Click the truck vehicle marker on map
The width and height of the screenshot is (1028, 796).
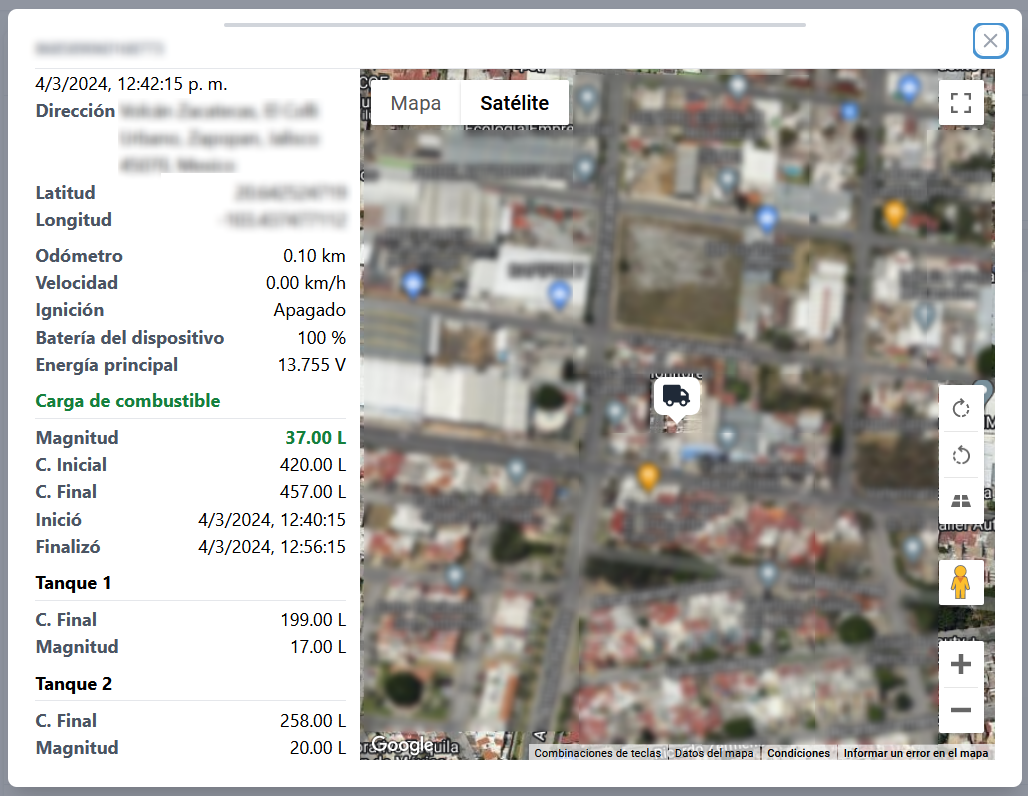point(676,397)
